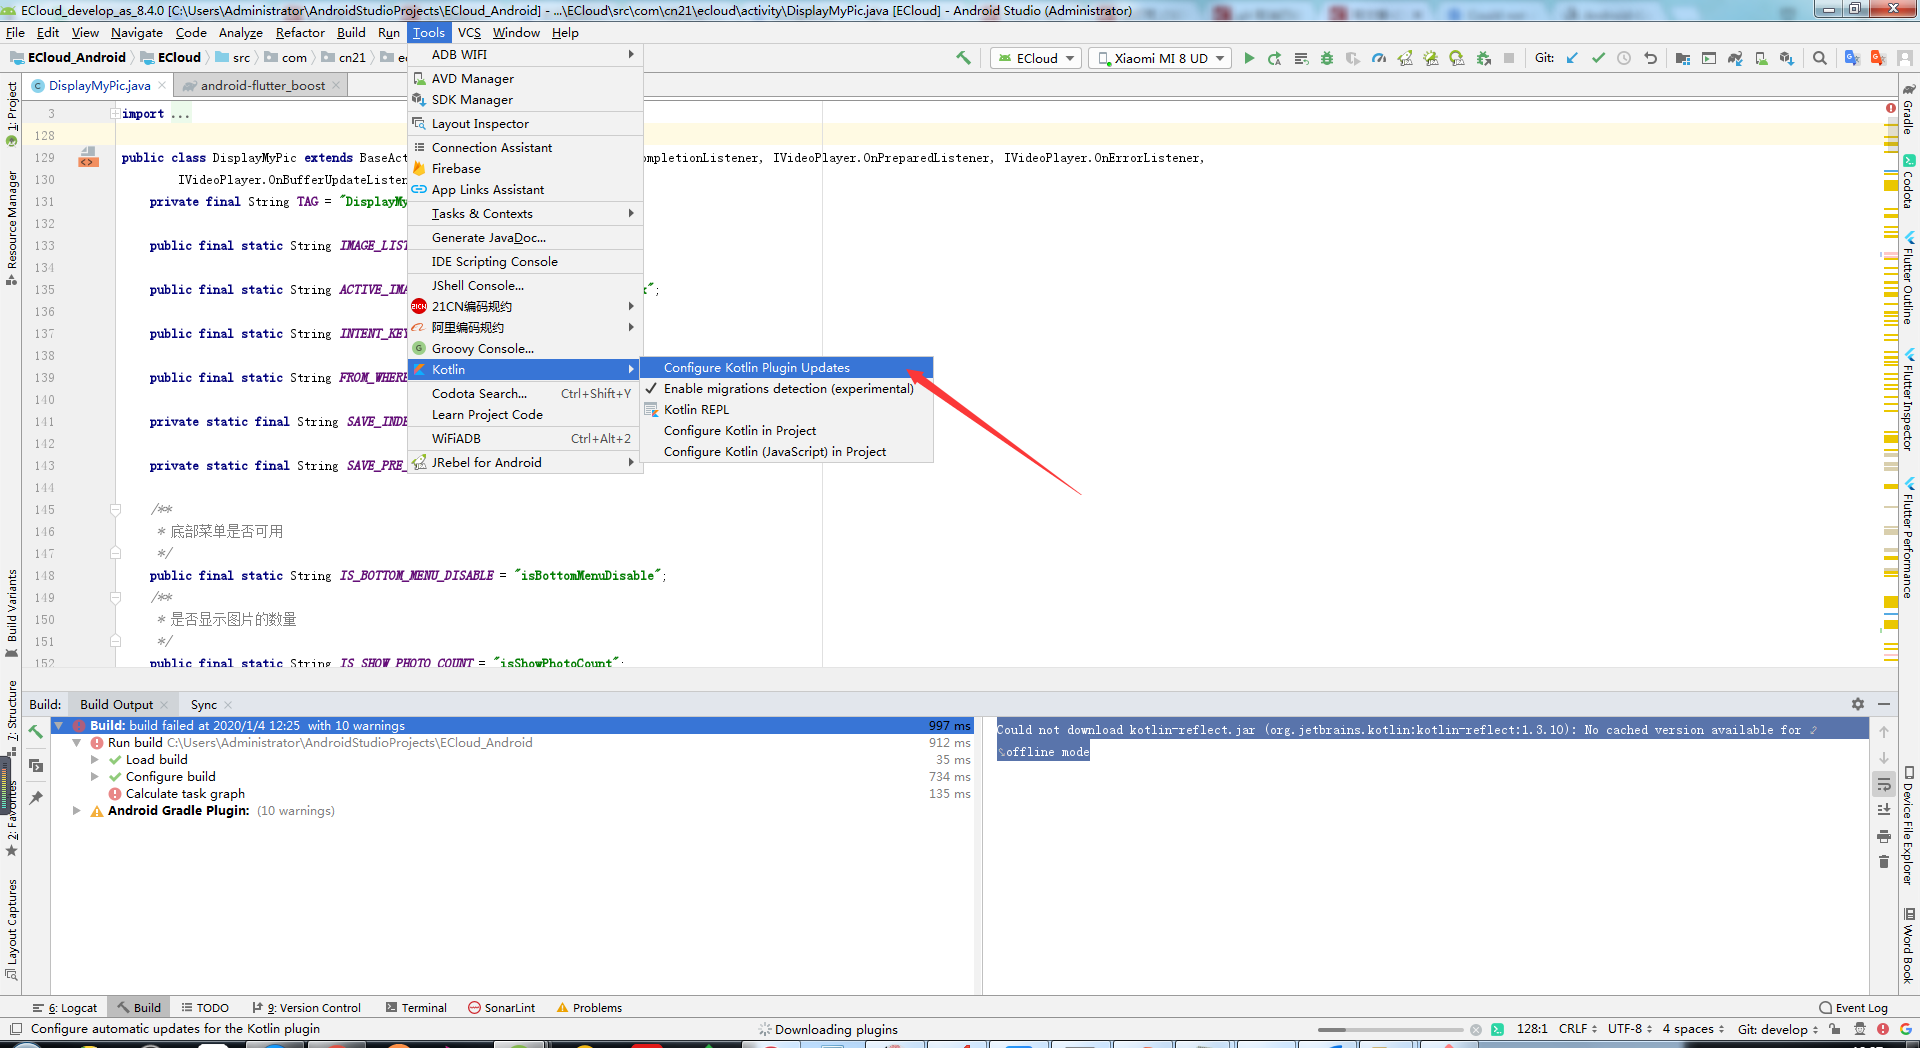The width and height of the screenshot is (1920, 1048).
Task: Select Configure Kotlin Plugin Updates
Action: 786,368
